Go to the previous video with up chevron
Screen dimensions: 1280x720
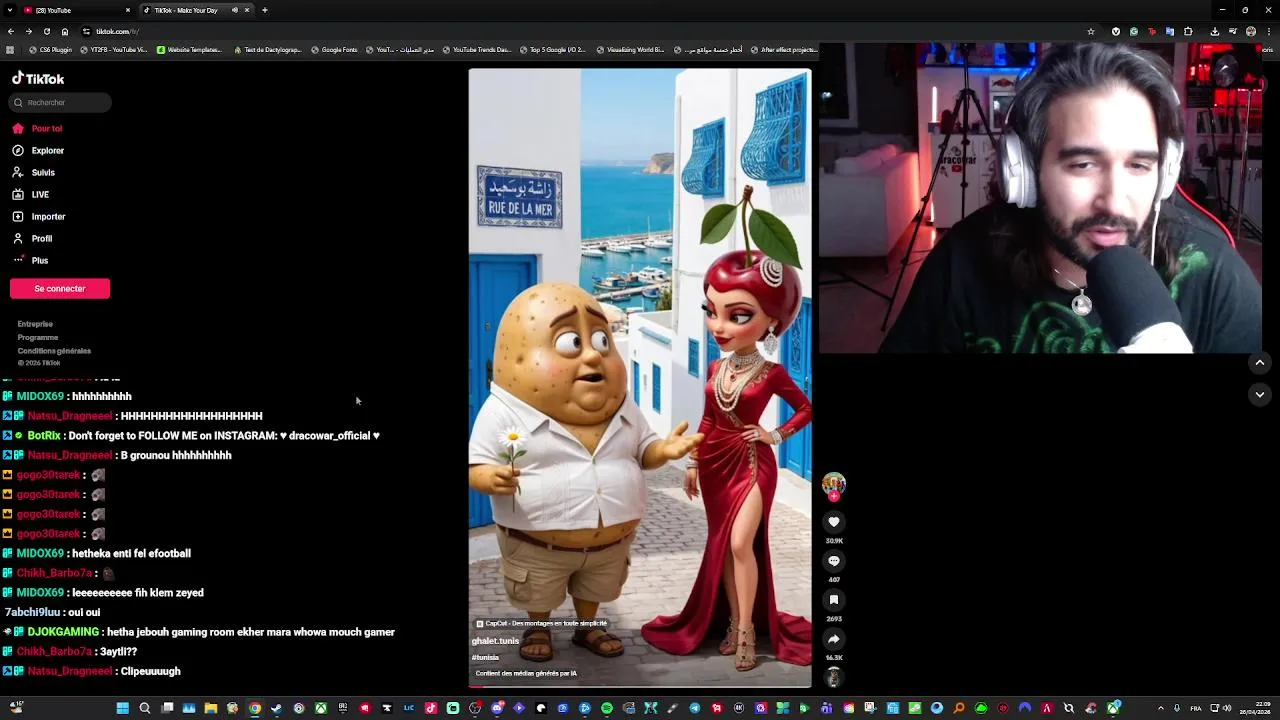(1260, 363)
